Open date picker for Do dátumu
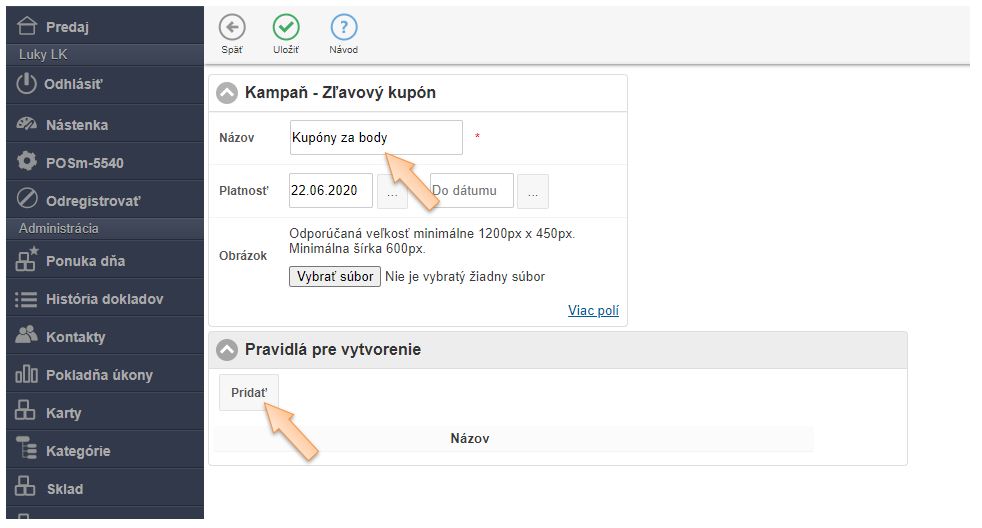982x528 pixels. click(533, 191)
